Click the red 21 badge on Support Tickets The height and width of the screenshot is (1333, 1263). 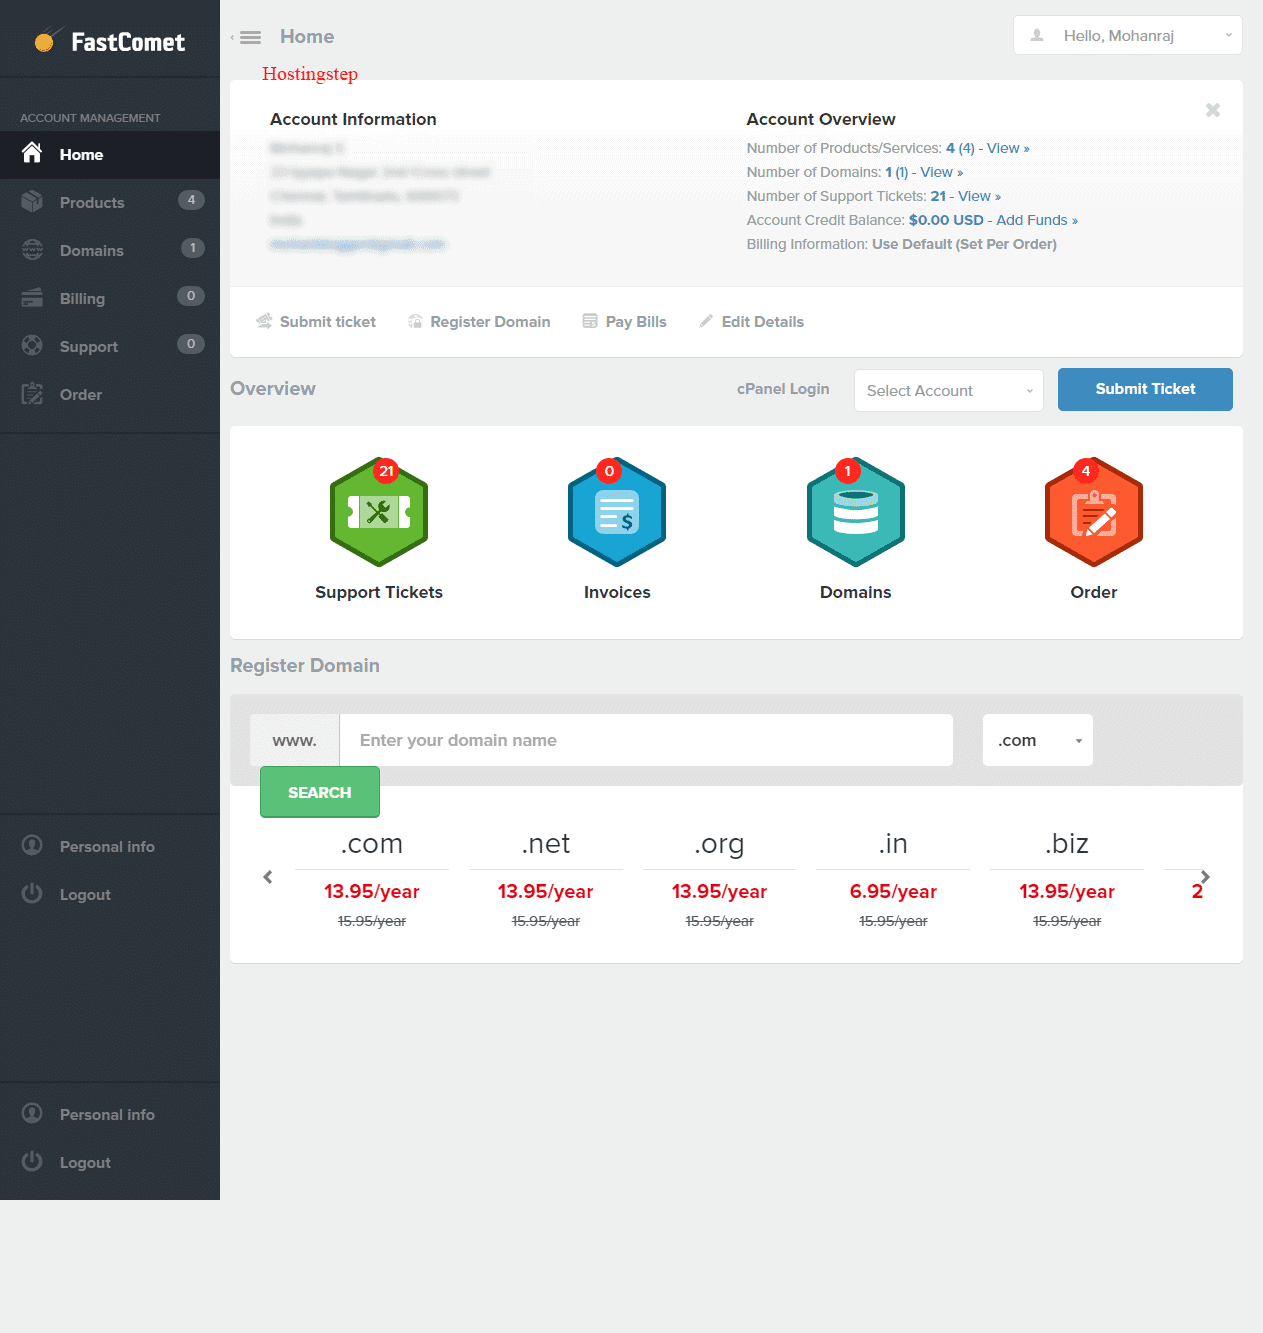(386, 471)
